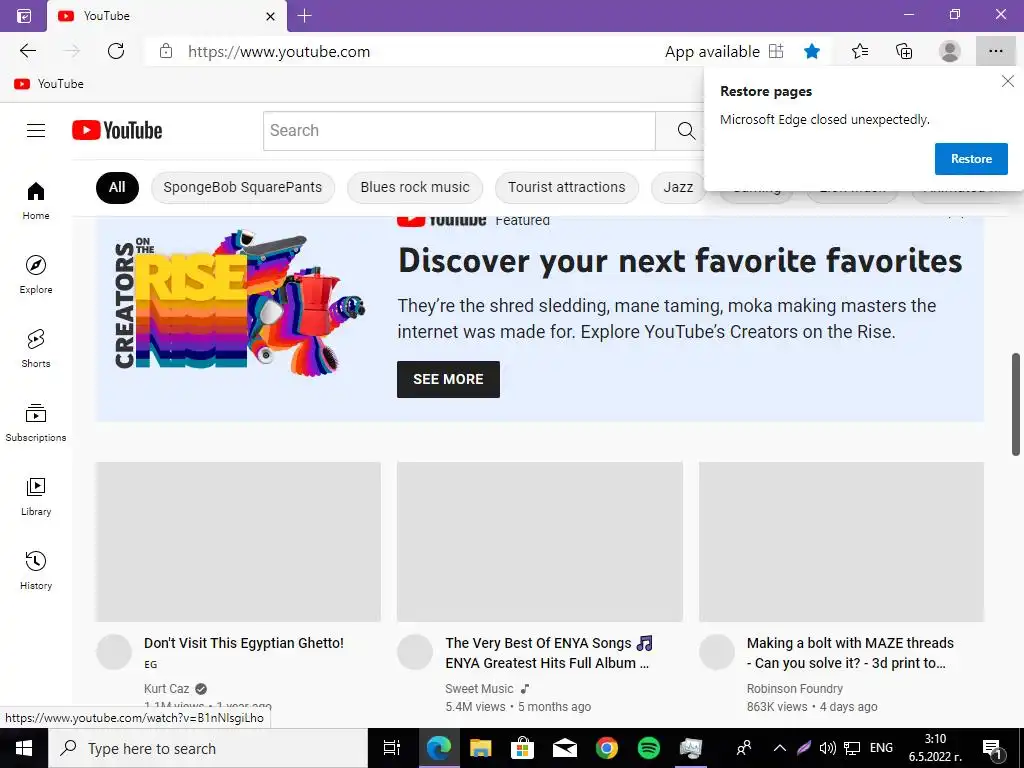Open Task View on the taskbar

(392, 748)
